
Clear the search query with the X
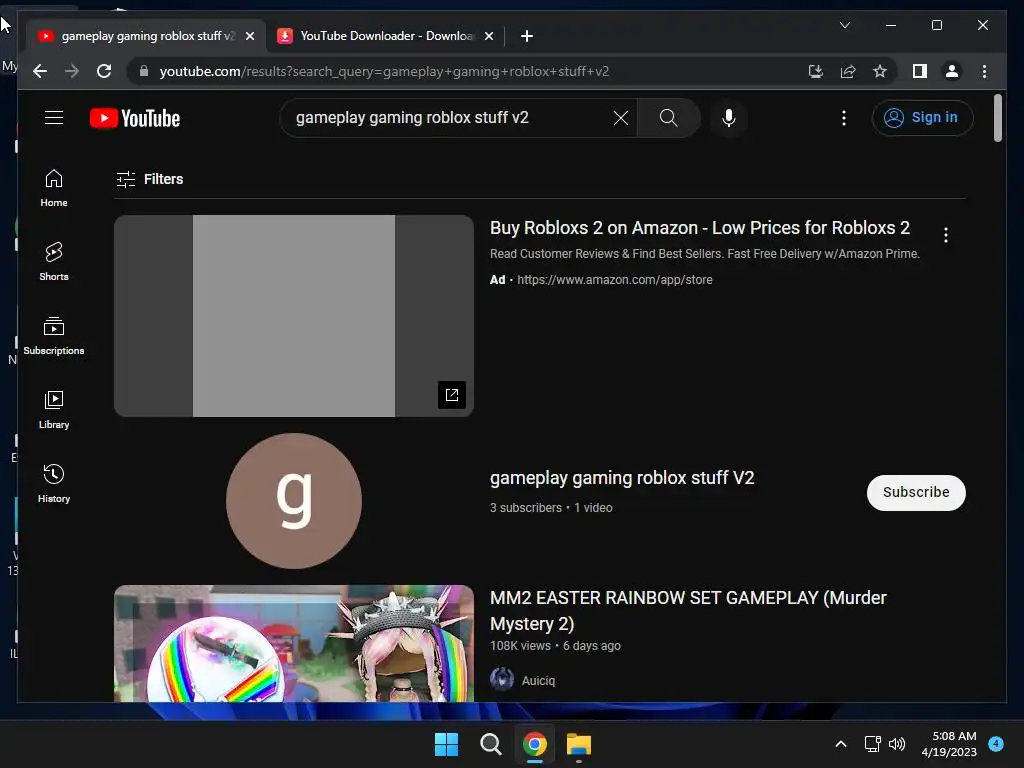click(620, 118)
